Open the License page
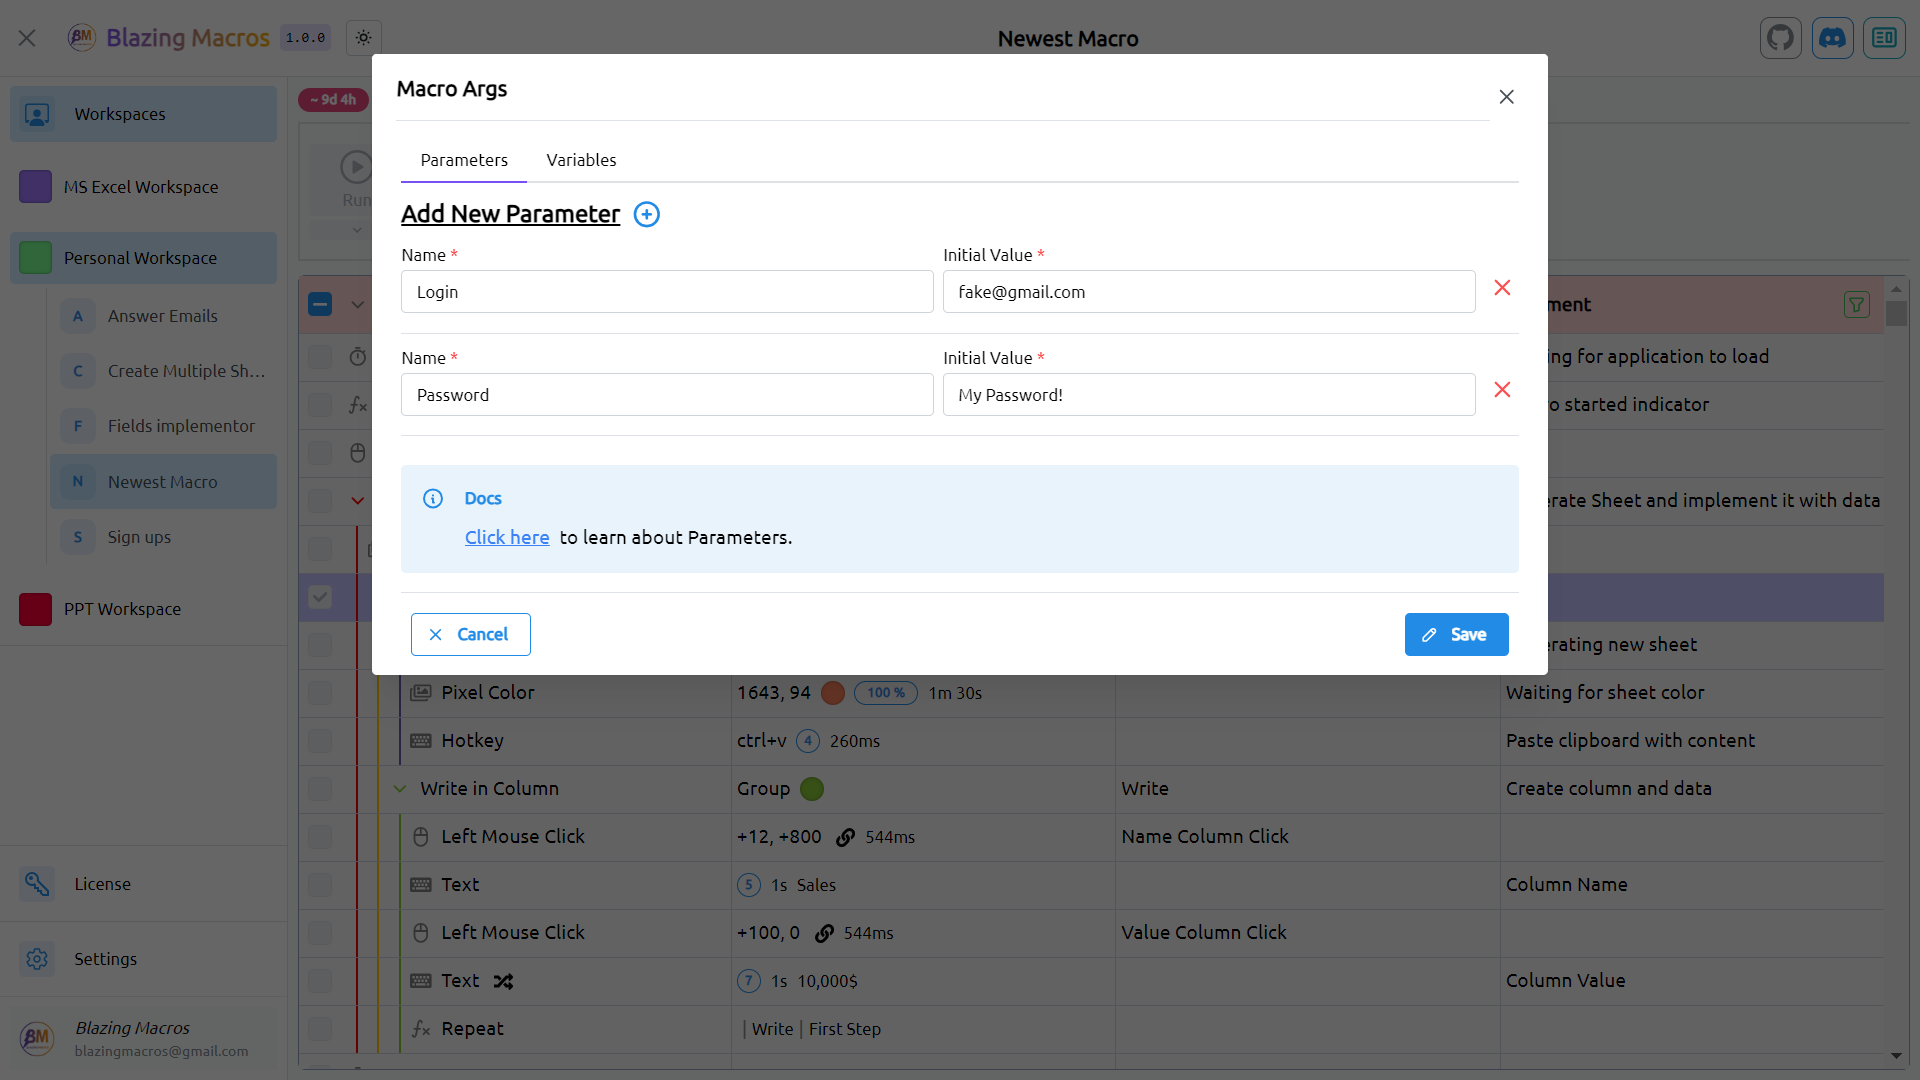 [143, 884]
